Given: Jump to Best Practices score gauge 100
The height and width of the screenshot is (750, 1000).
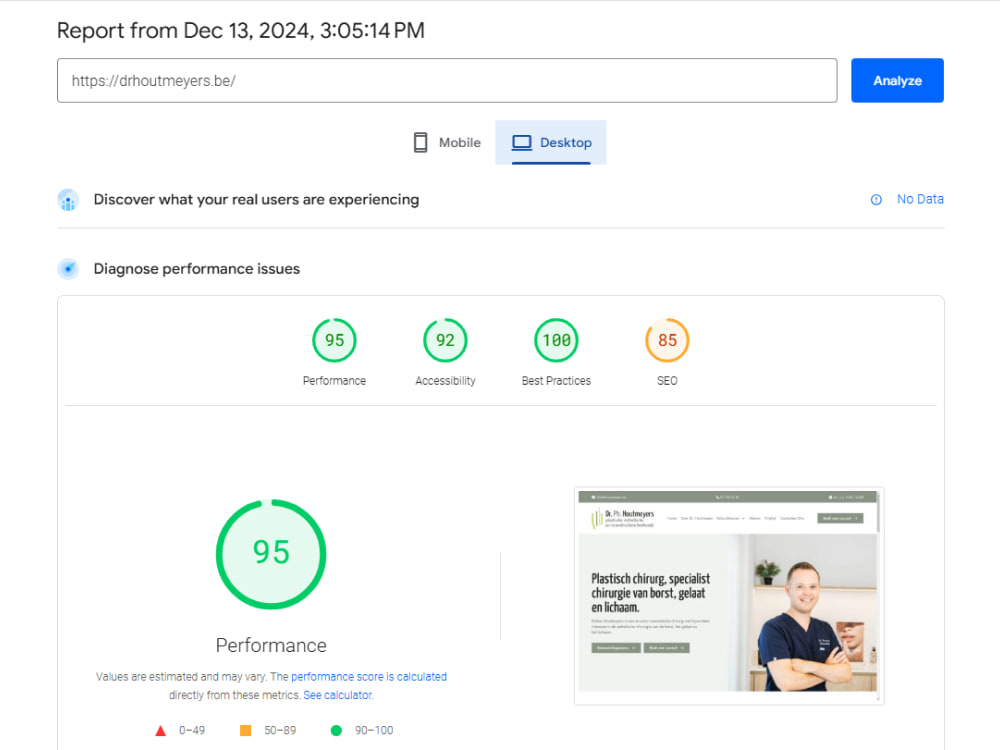Looking at the screenshot, I should [x=556, y=340].
